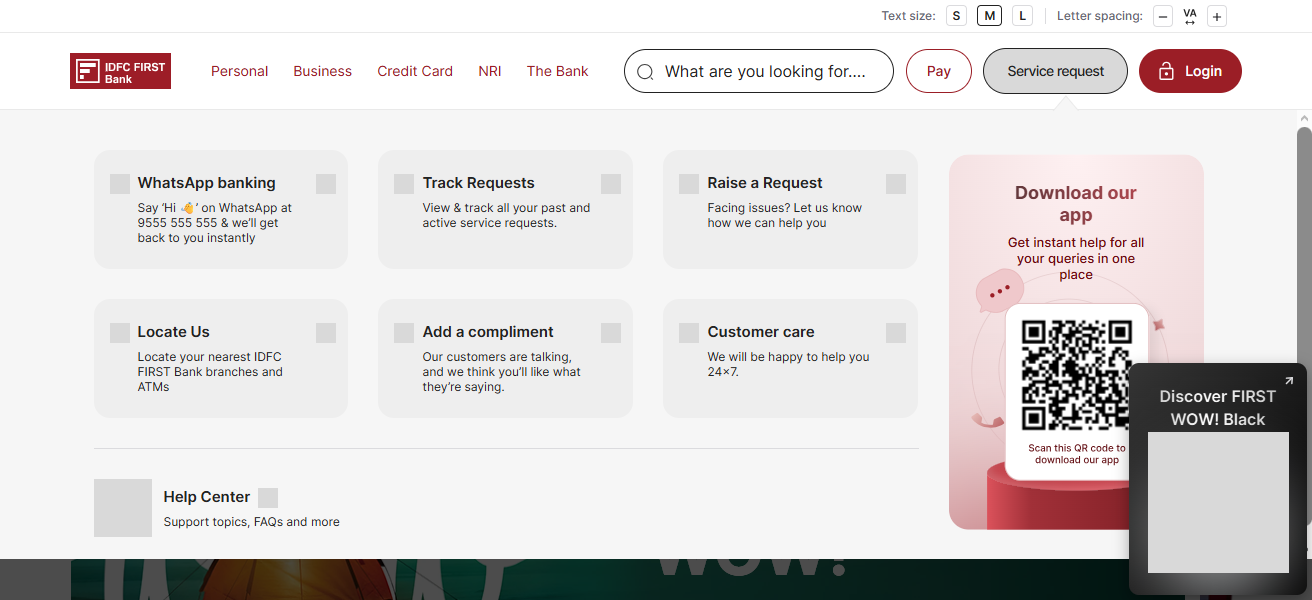Click the magnifier icon in search bar
Screen dimensions: 1312x600
click(x=645, y=72)
